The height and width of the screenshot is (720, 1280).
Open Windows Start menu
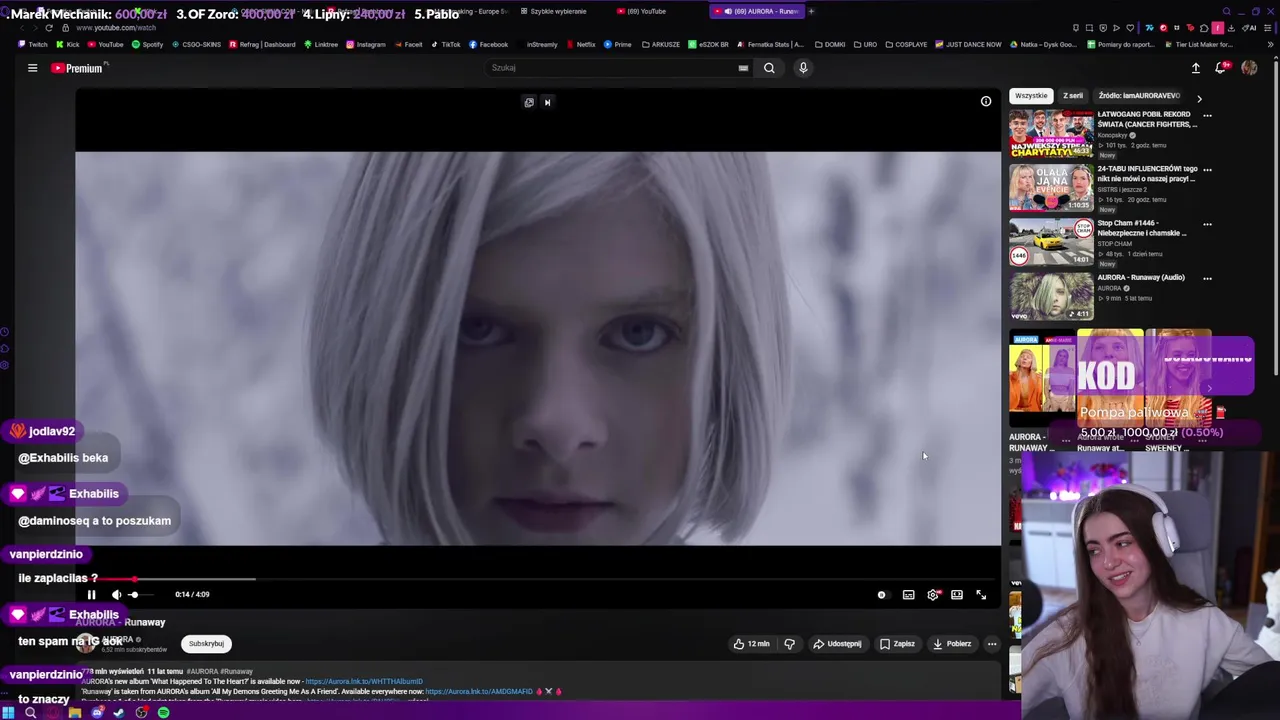coord(8,713)
